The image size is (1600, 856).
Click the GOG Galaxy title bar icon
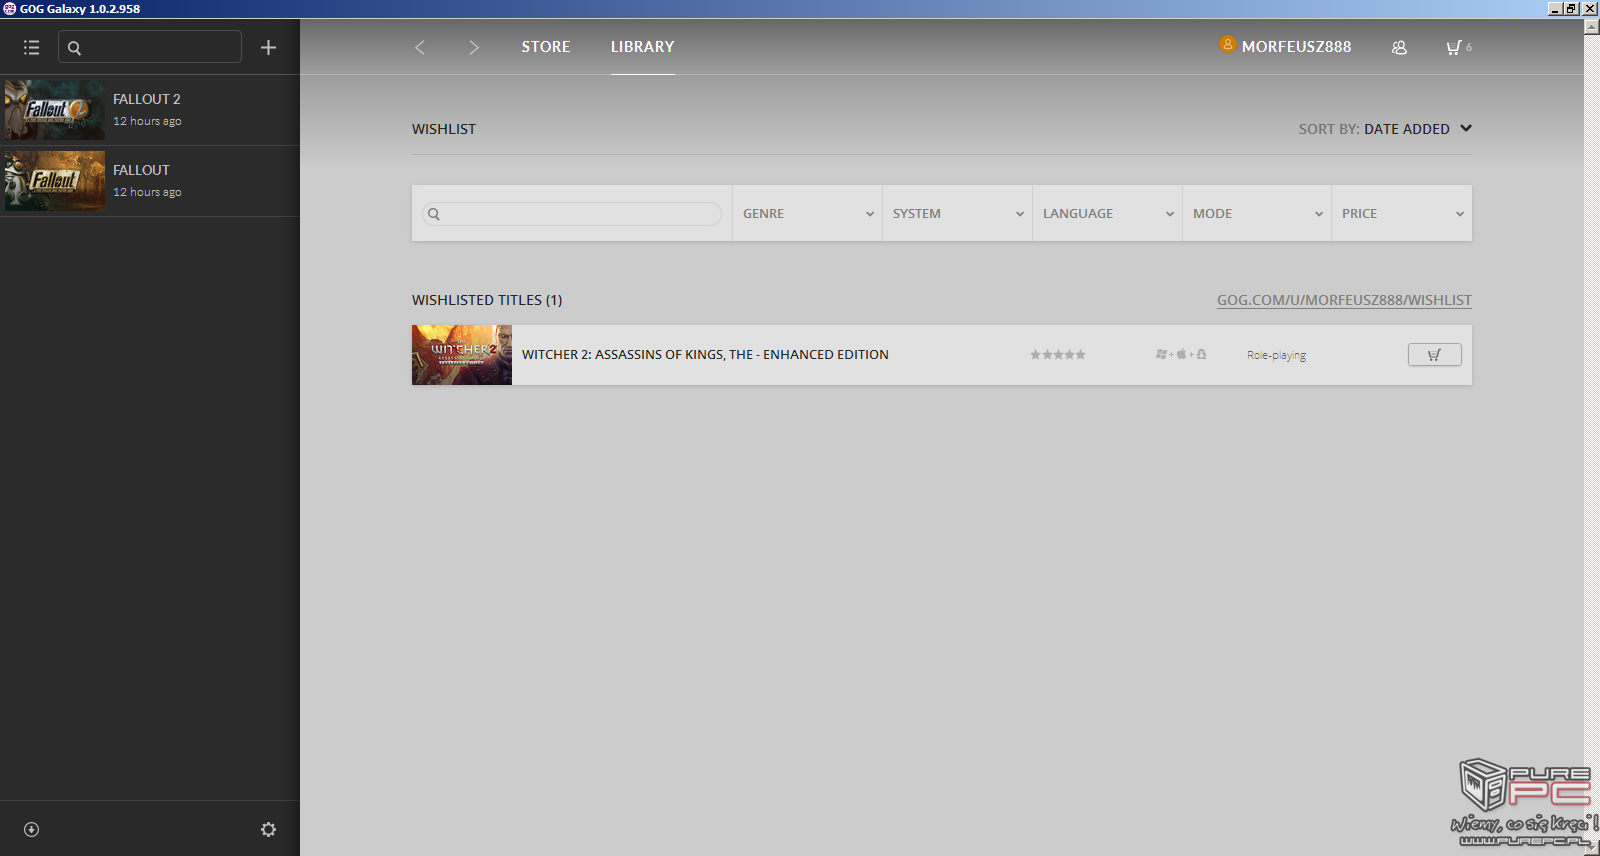pyautogui.click(x=9, y=8)
